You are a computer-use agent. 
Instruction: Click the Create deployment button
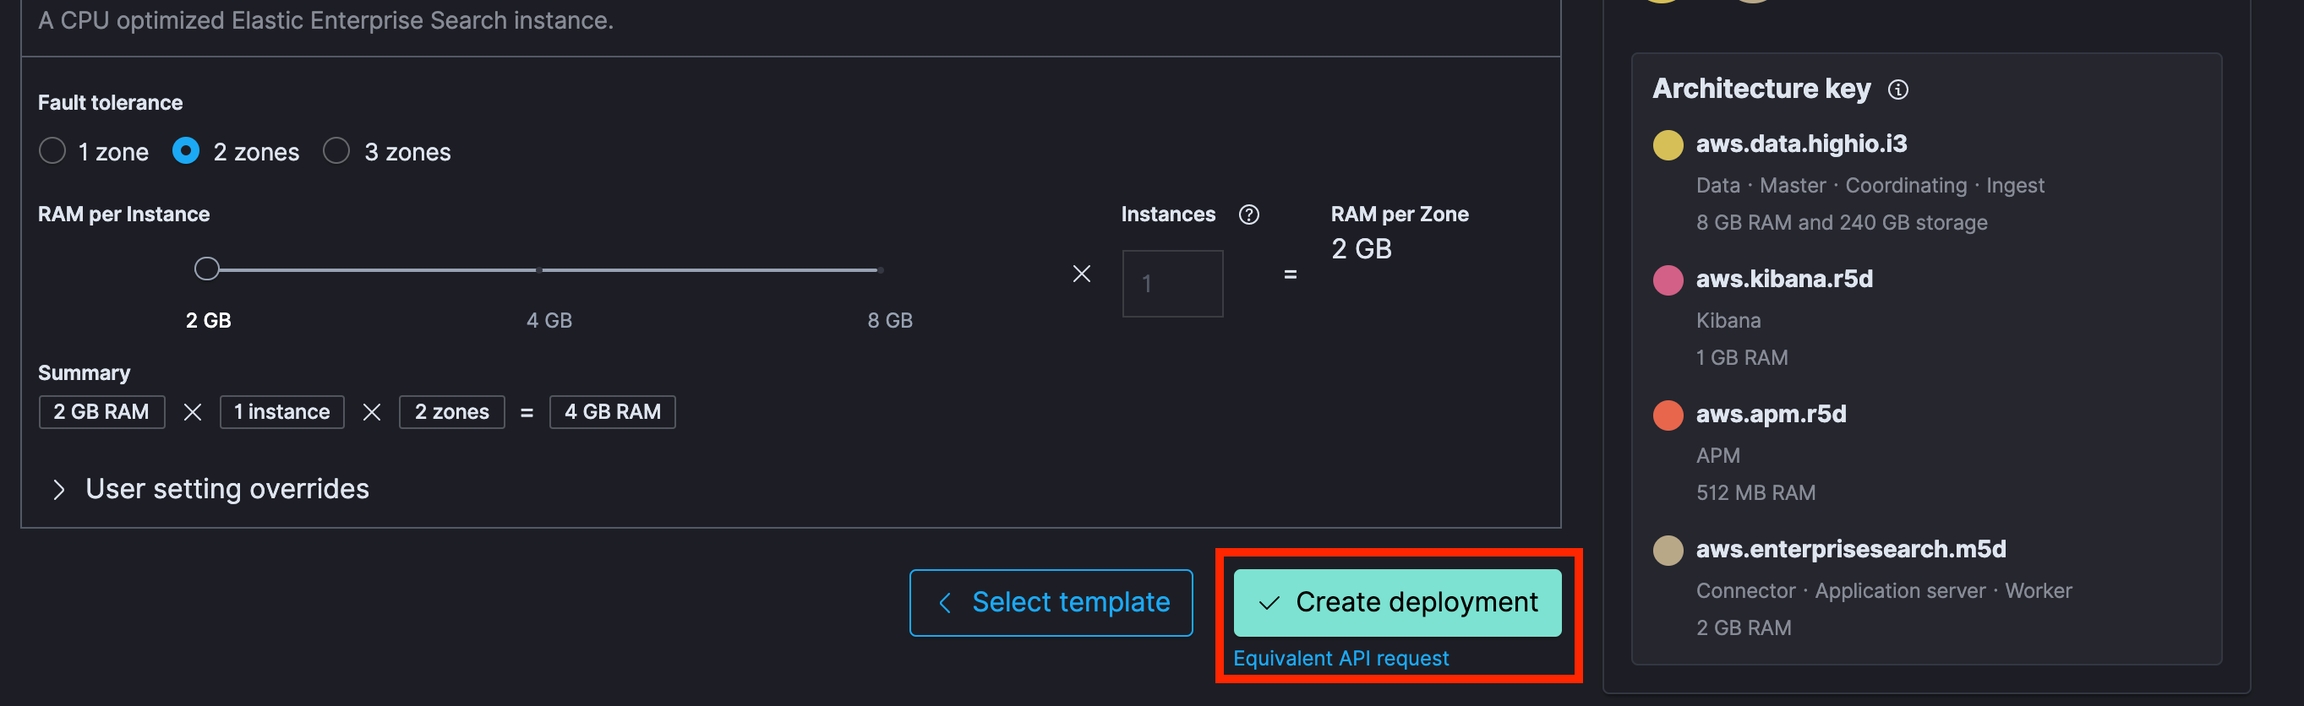pyautogui.click(x=1397, y=603)
